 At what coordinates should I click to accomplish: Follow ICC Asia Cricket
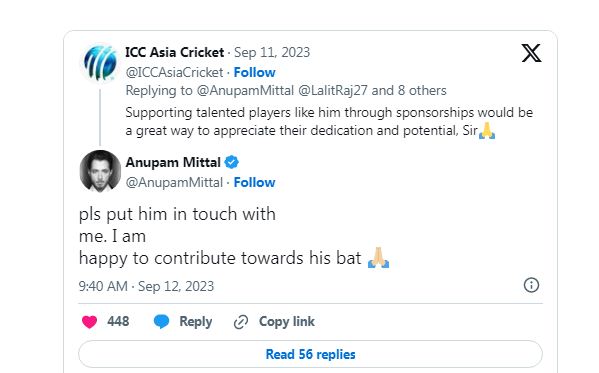click(254, 72)
